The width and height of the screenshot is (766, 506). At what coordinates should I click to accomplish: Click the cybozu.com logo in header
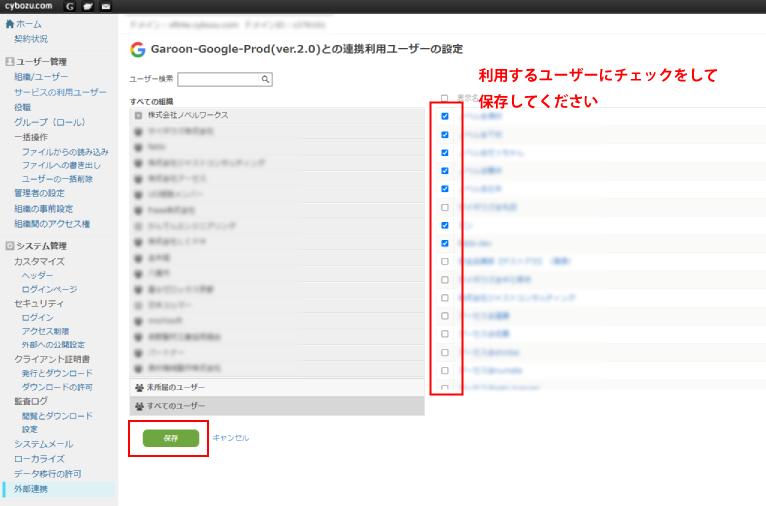[x=28, y=6]
